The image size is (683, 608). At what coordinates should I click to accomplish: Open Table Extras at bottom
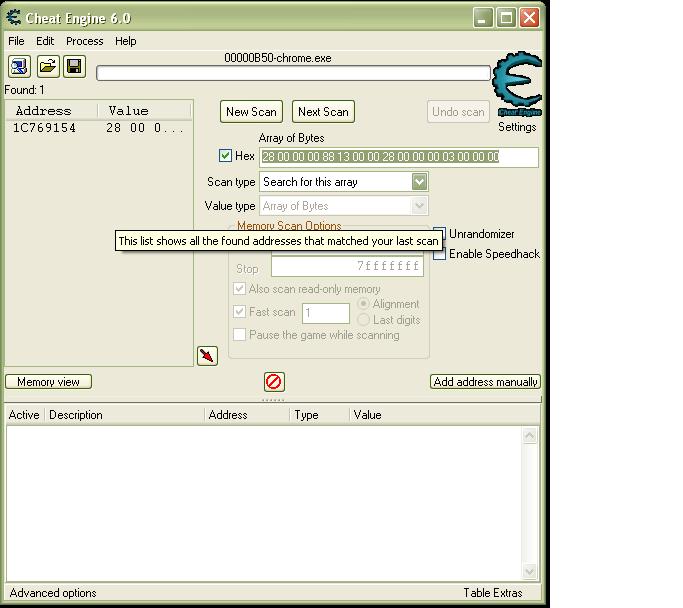(x=493, y=593)
